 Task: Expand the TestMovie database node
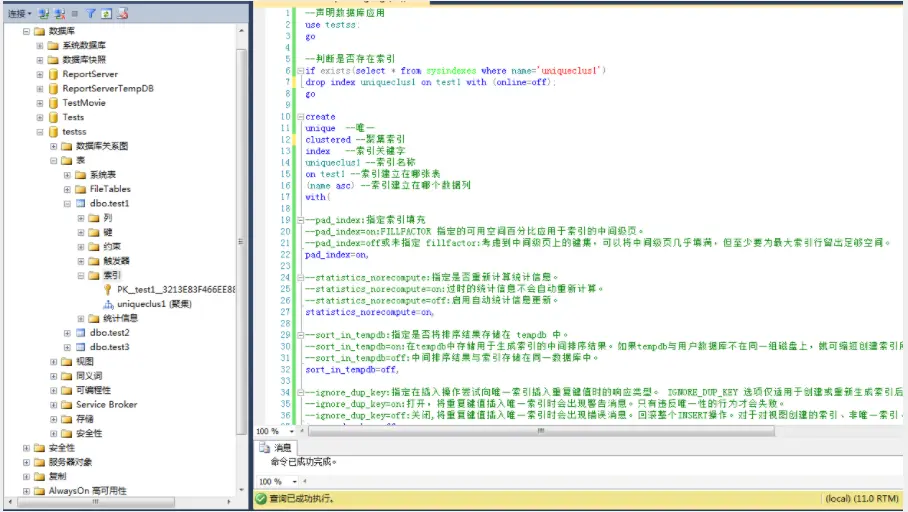pyautogui.click(x=39, y=103)
